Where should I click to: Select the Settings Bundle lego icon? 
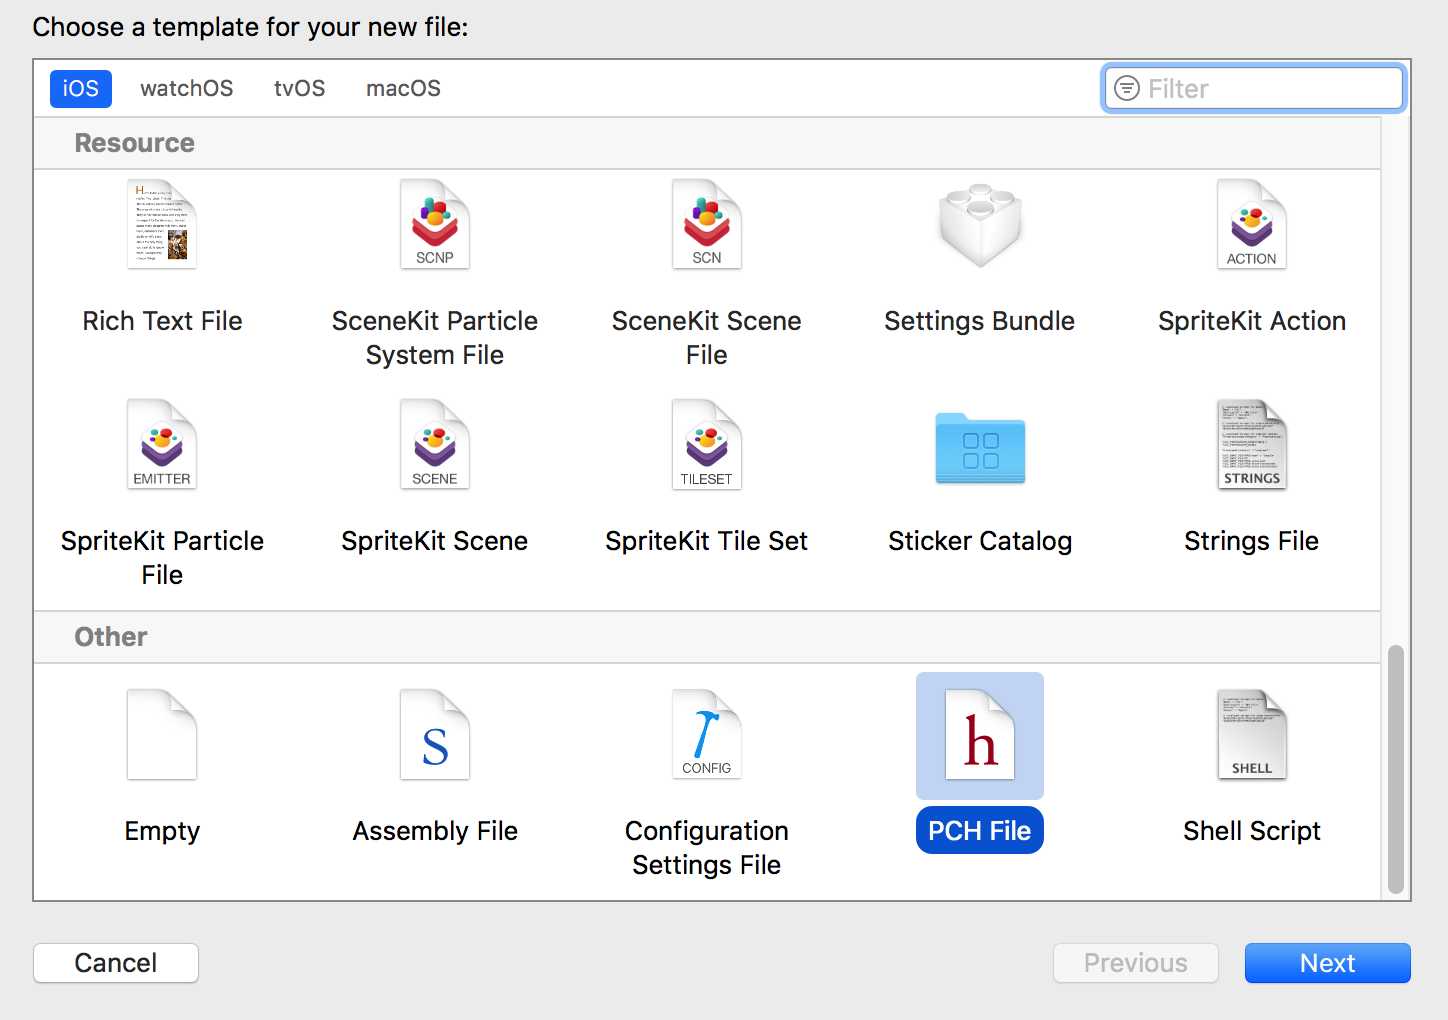tap(980, 225)
